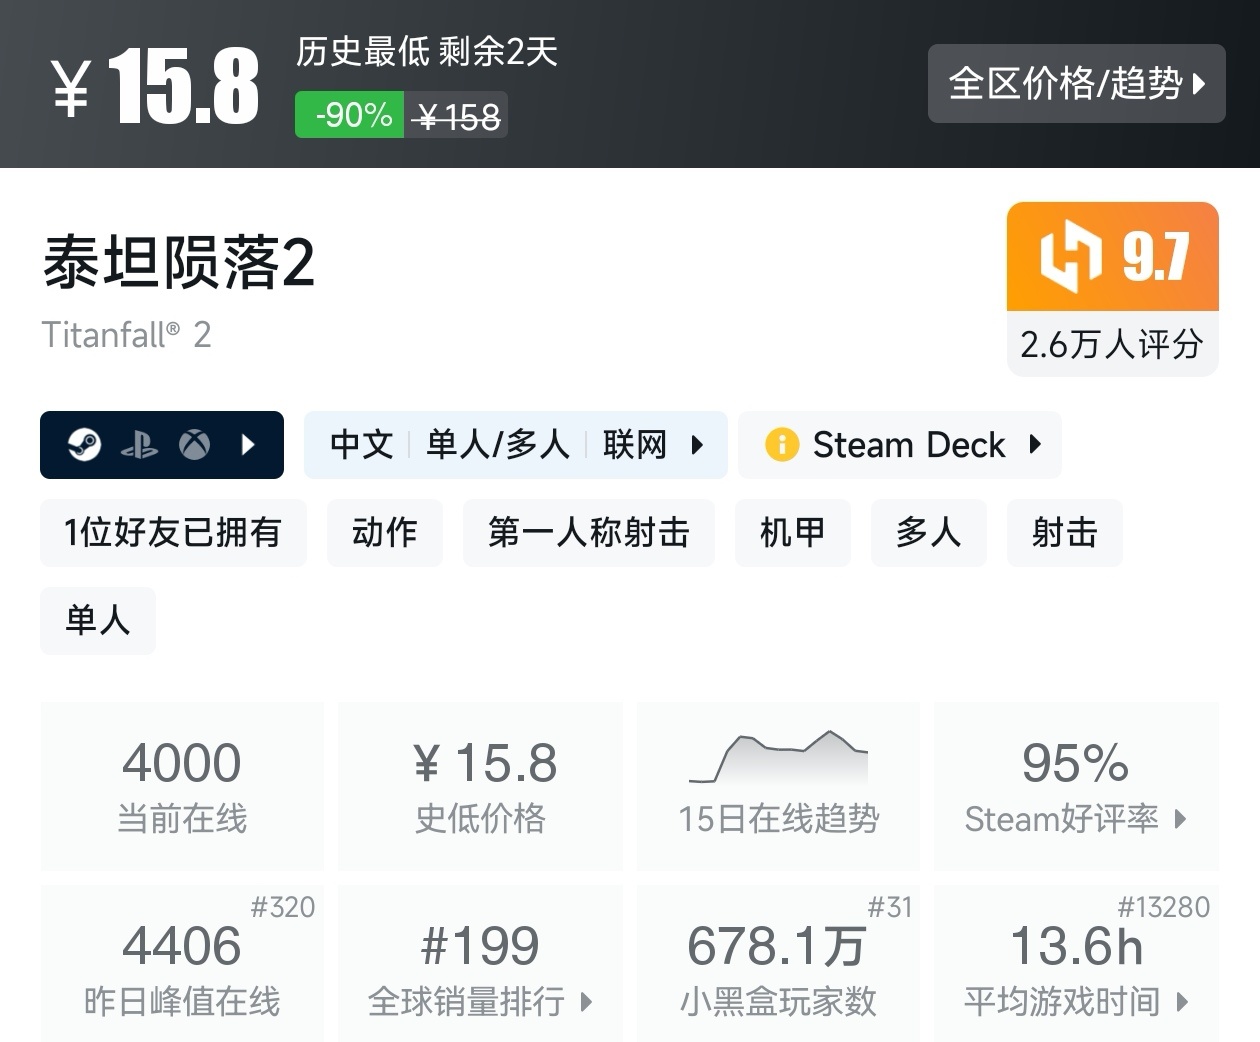The height and width of the screenshot is (1042, 1260).
Task: Choose the 单人 tag
Action: click(x=97, y=621)
